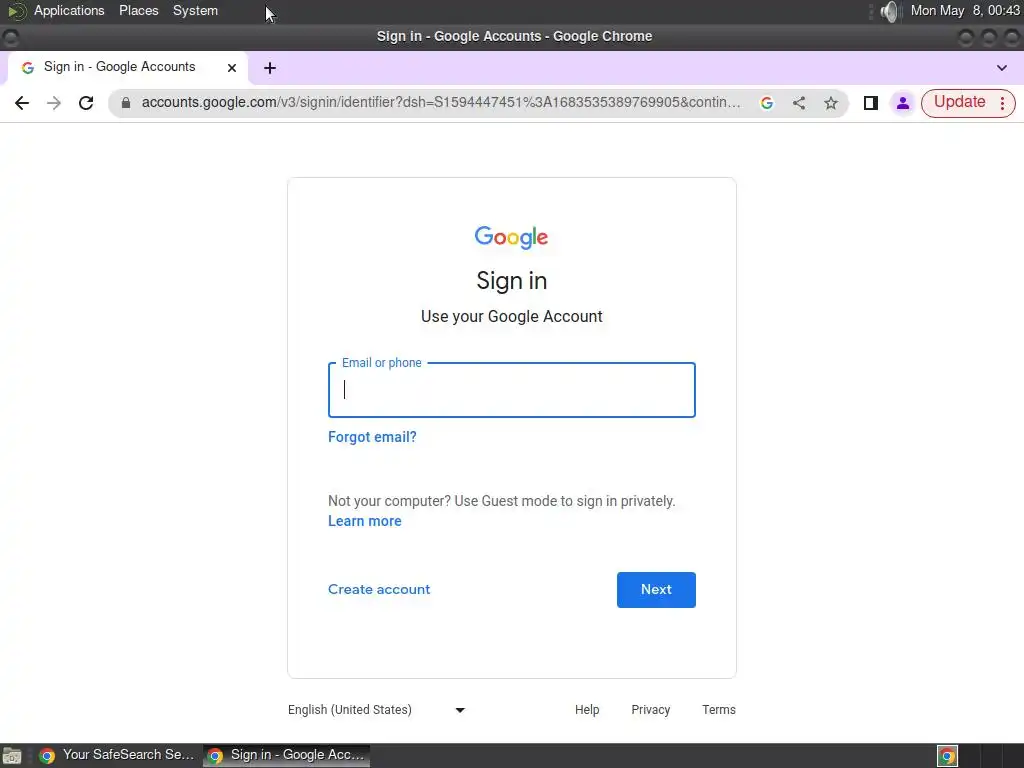The height and width of the screenshot is (768, 1024).
Task: Open the Learn more link
Action: (x=364, y=521)
